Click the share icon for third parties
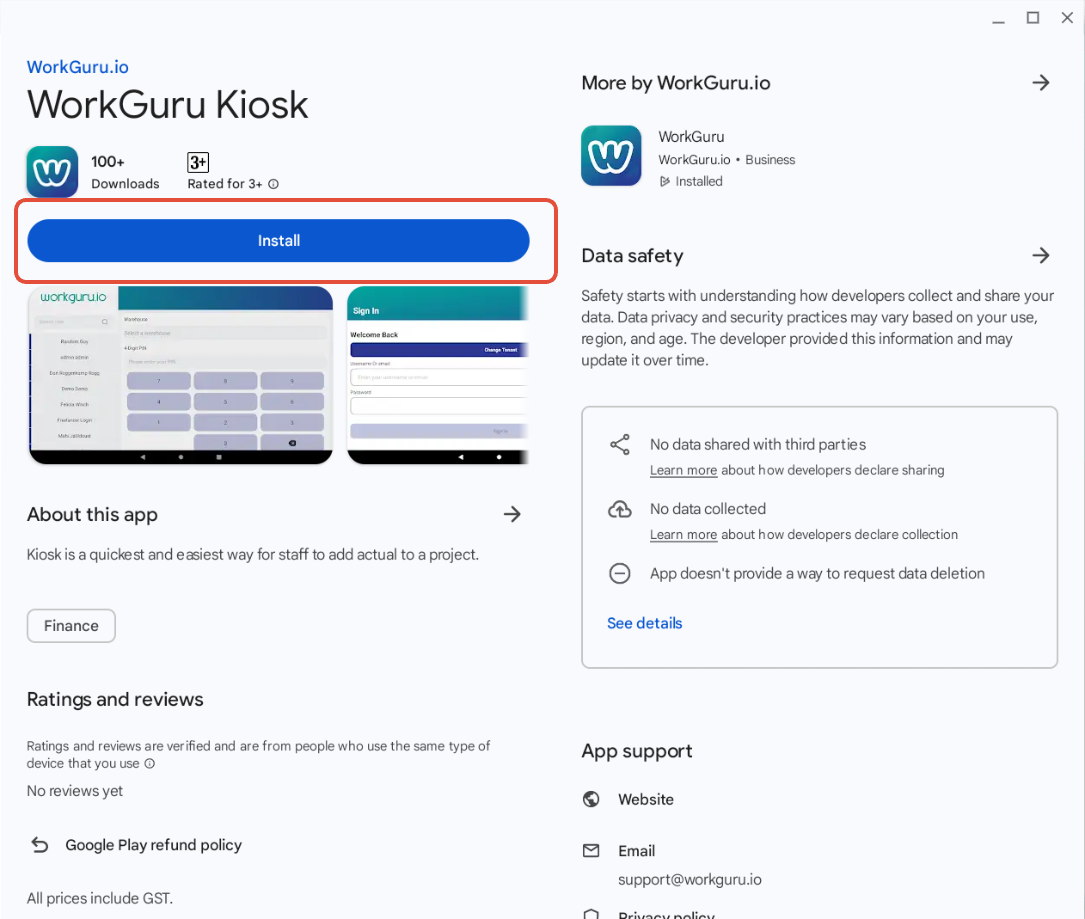1085x919 pixels. 619,444
